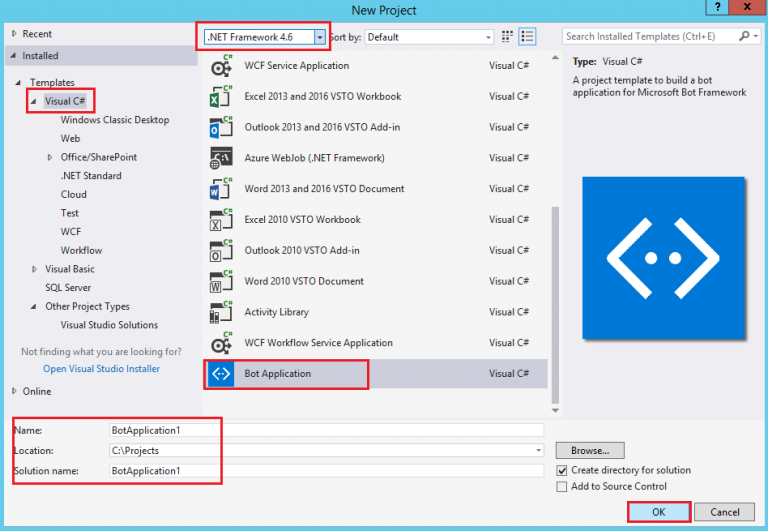Select the SQL Server category
Screen dimensions: 768x531
click(x=68, y=288)
